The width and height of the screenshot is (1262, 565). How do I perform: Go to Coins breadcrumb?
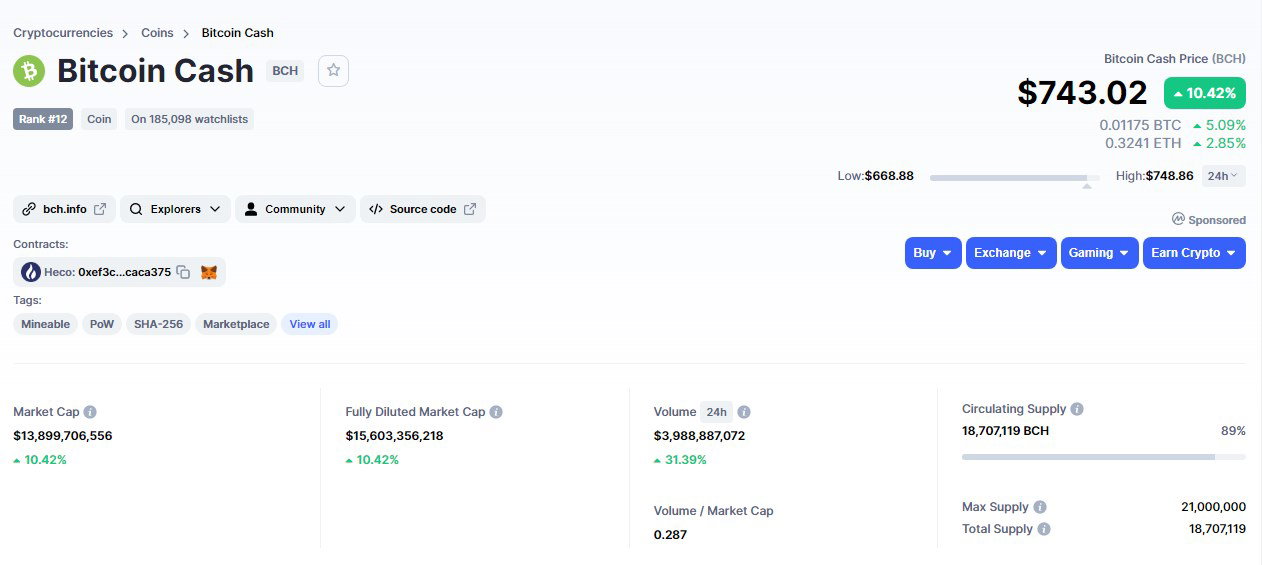157,33
